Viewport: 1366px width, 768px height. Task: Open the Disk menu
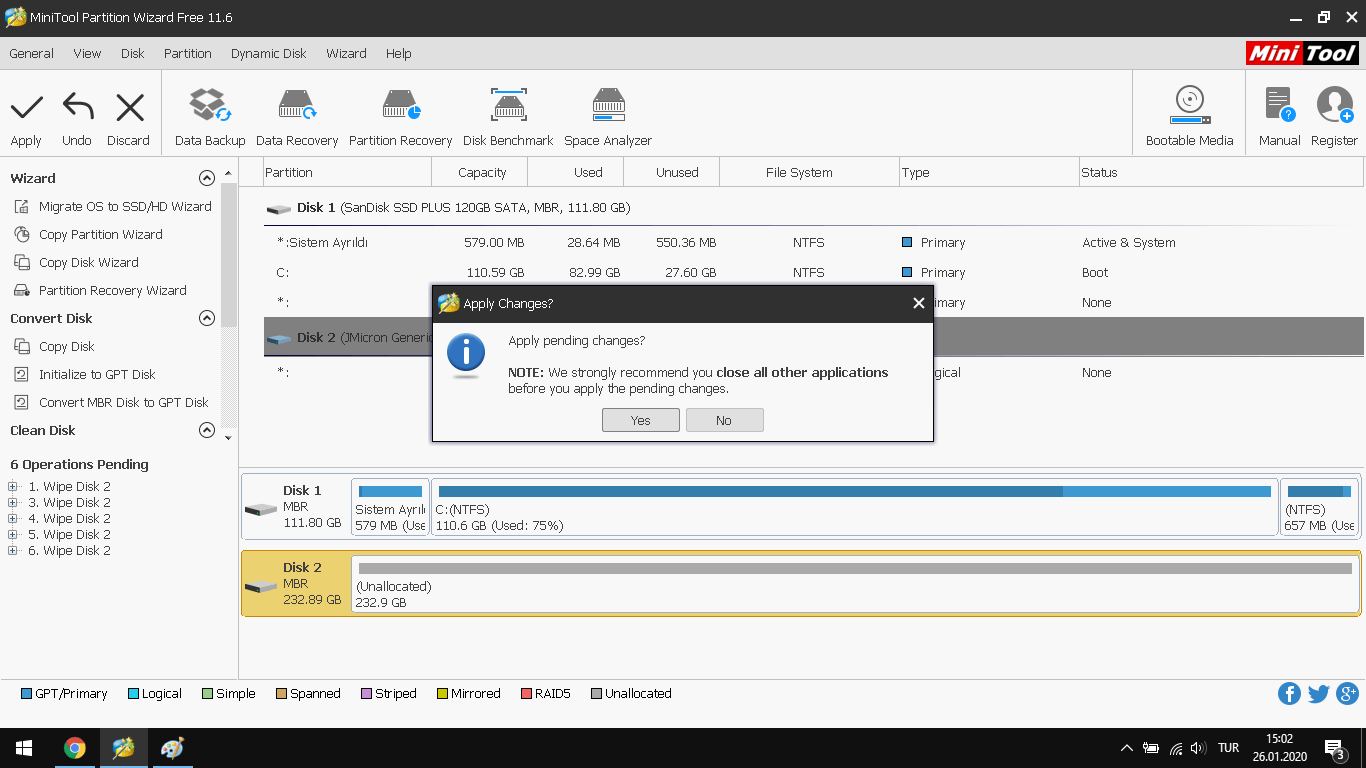133,53
